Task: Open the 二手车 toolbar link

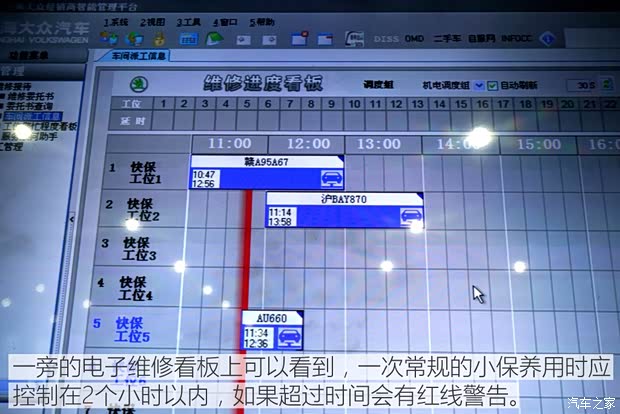Action: click(x=447, y=39)
